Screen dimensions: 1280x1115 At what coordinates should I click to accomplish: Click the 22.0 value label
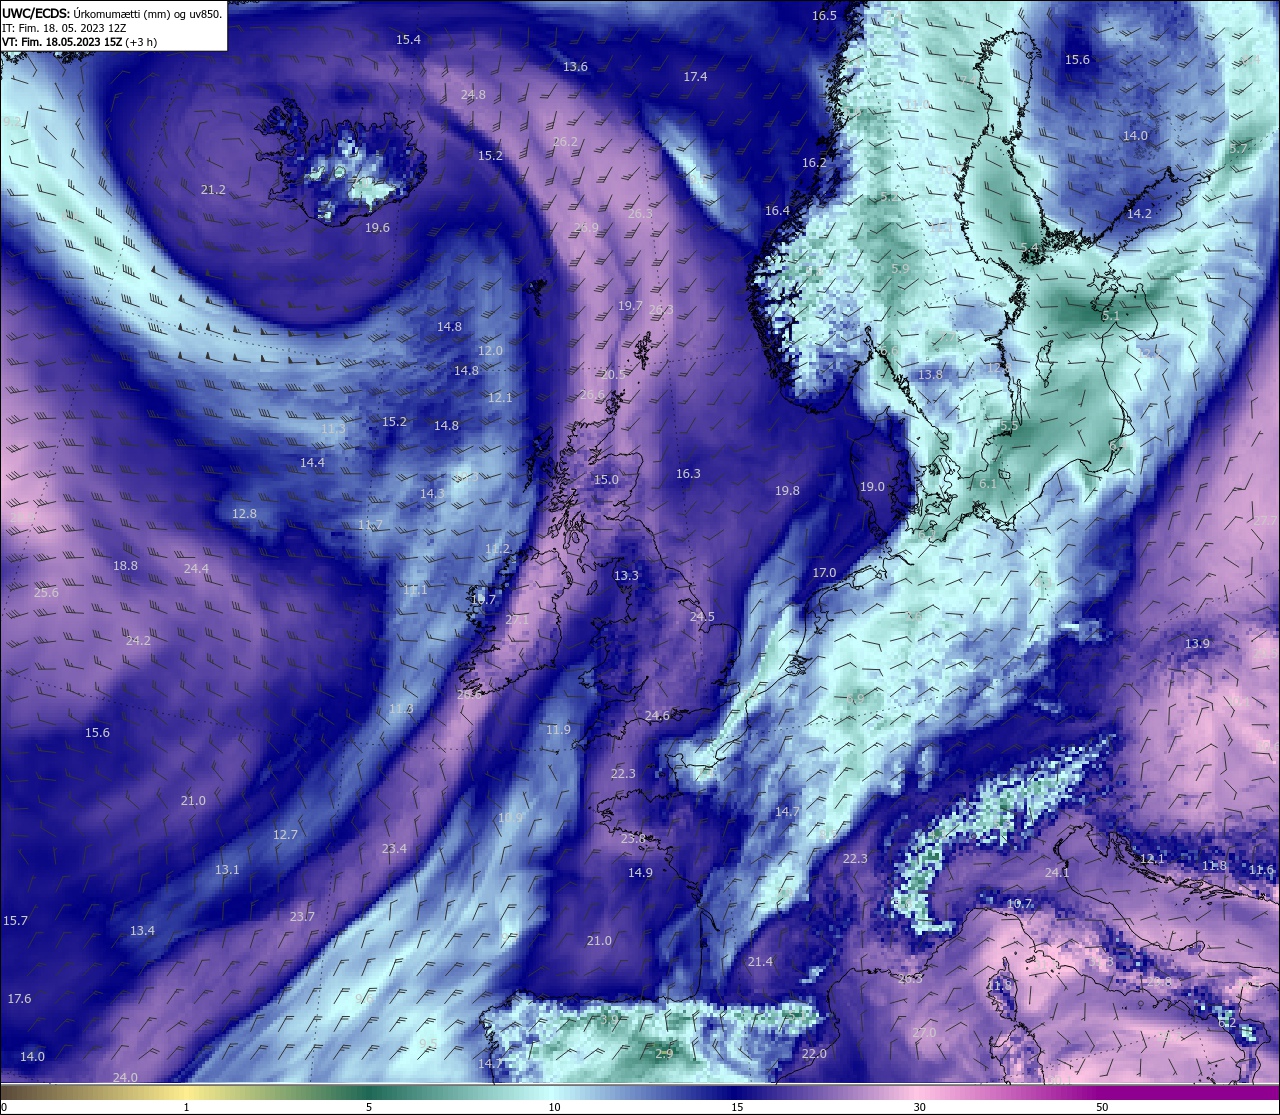pos(814,1054)
